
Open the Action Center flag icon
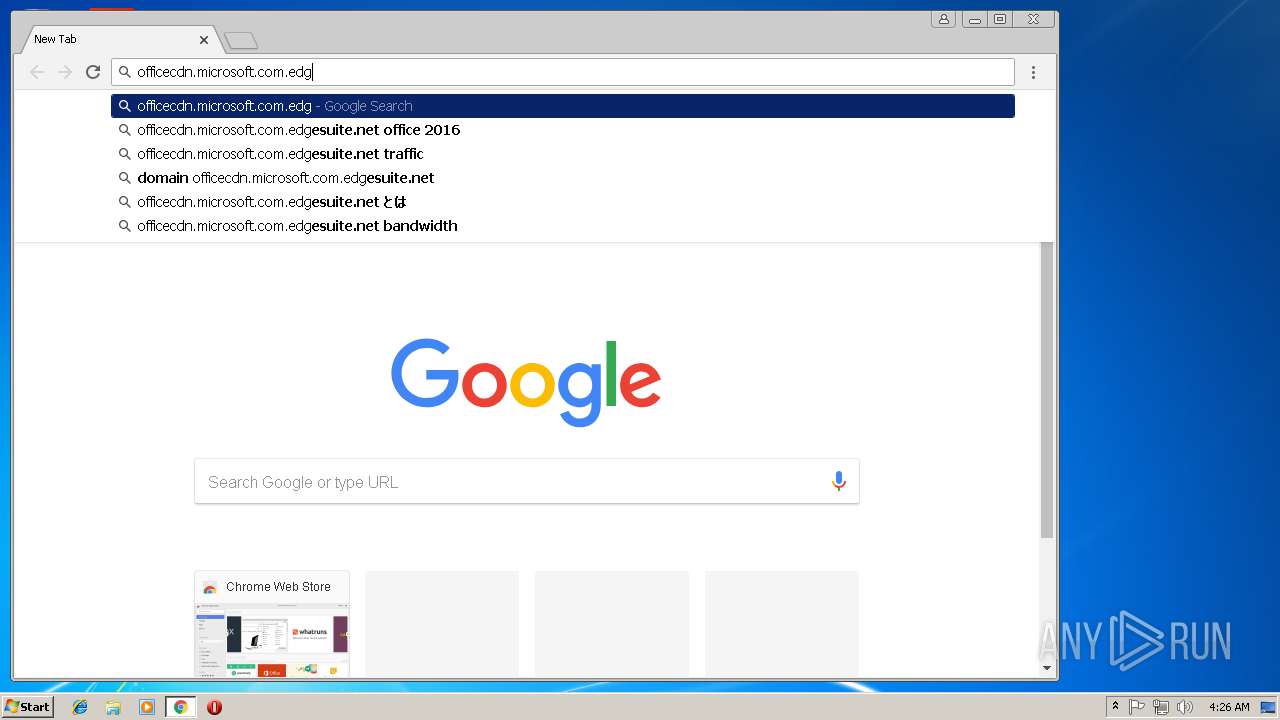pos(1137,707)
